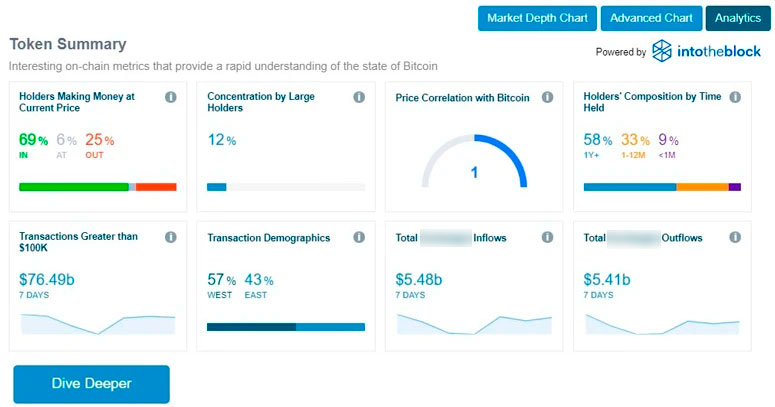The height and width of the screenshot is (407, 775).
Task: Click info icon on Holders' Composition by Time Held
Action: [735, 98]
